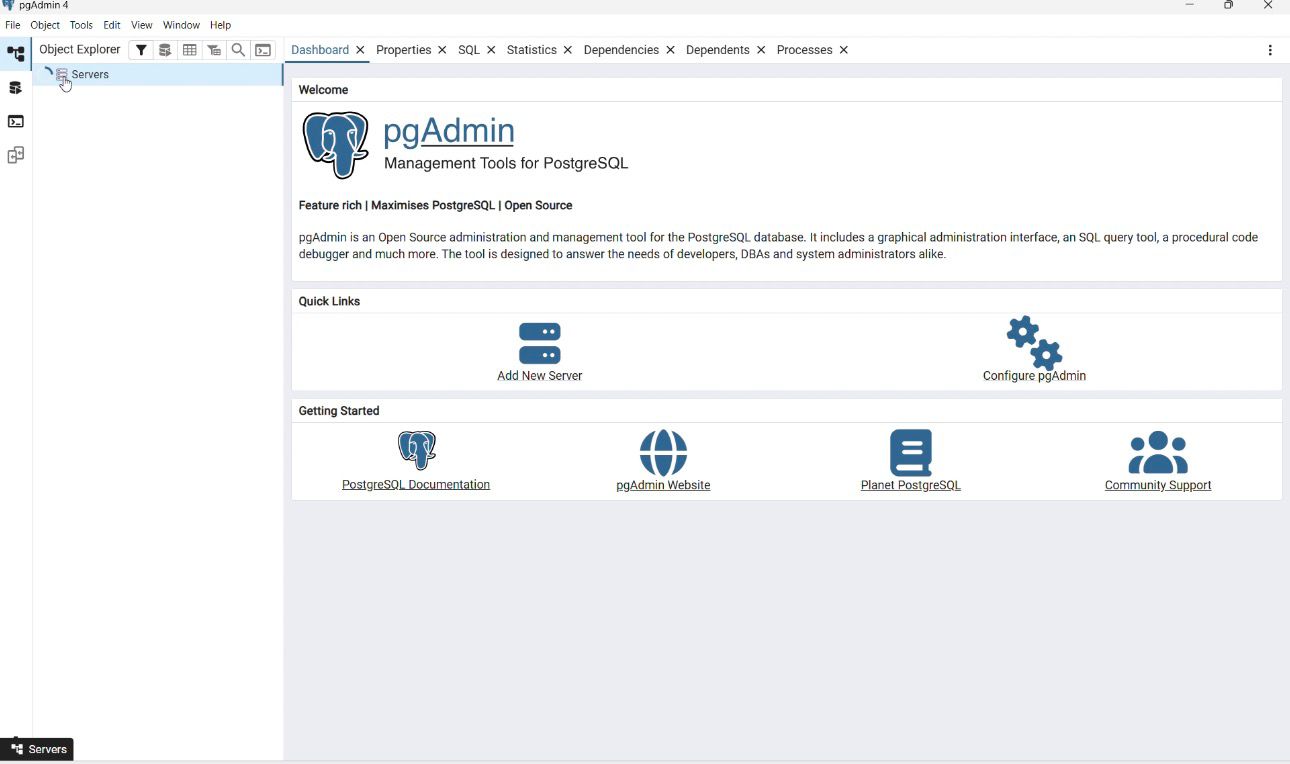Image resolution: width=1290 pixels, height=764 pixels.
Task: Open the PostgreSQL Documentation link
Action: pyautogui.click(x=416, y=485)
